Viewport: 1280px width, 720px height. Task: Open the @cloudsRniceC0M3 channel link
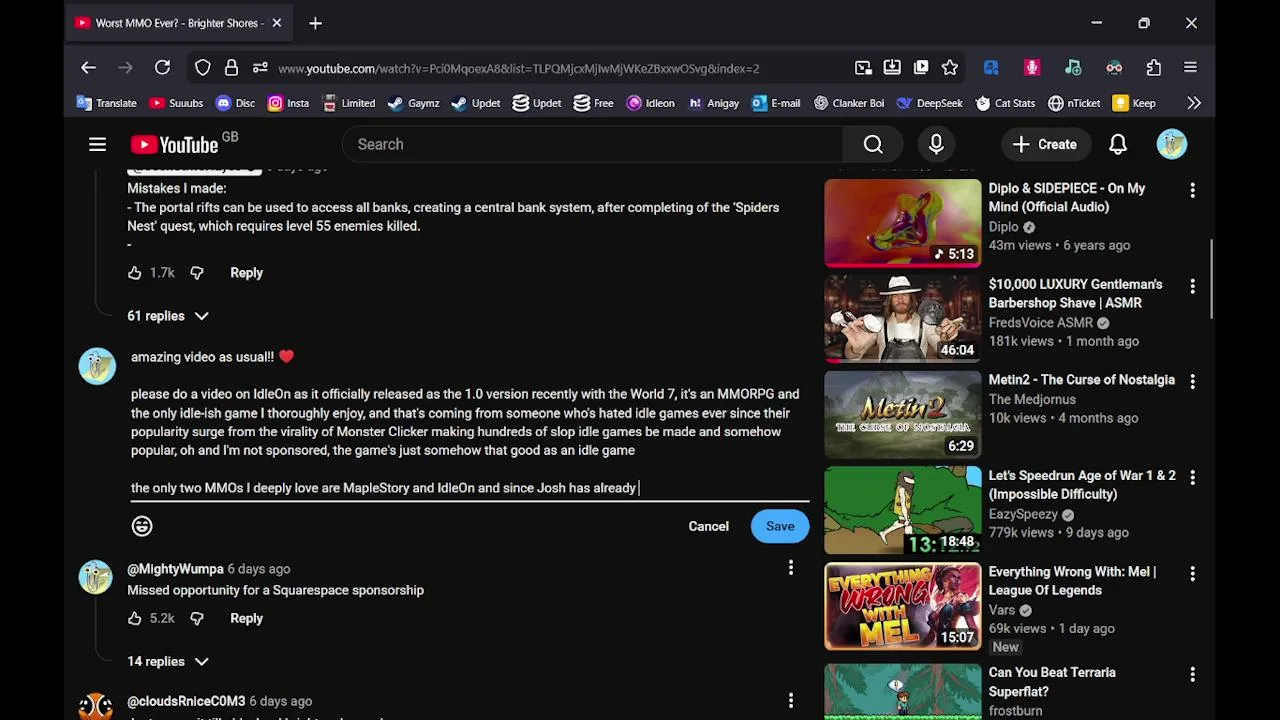pyautogui.click(x=186, y=701)
